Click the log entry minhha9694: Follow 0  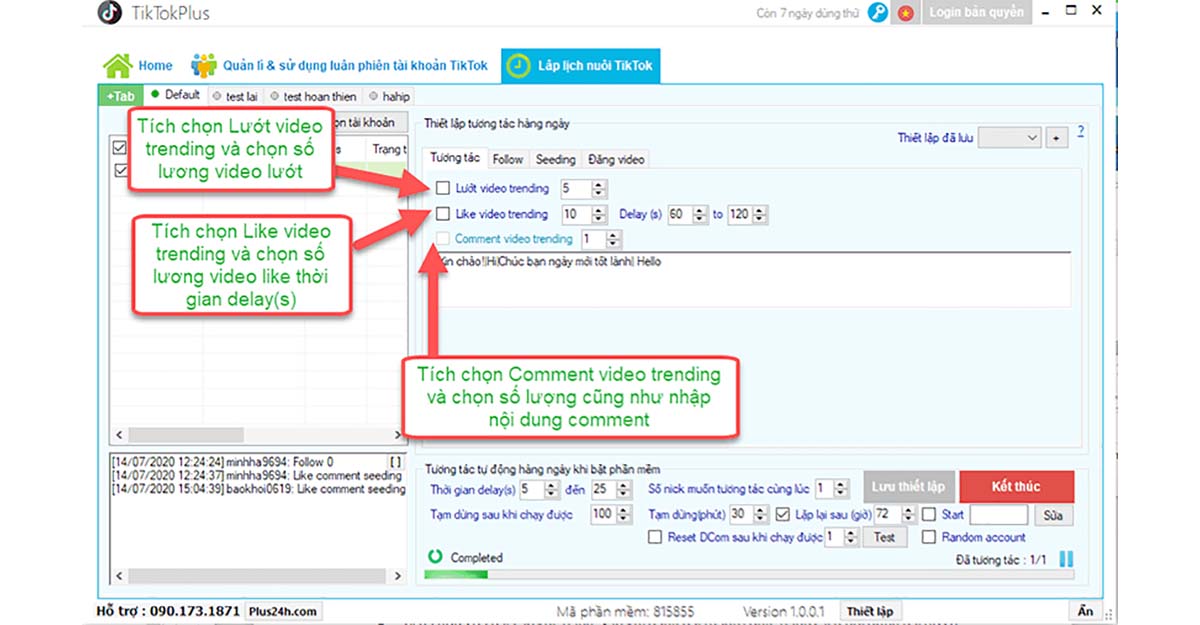point(222,462)
